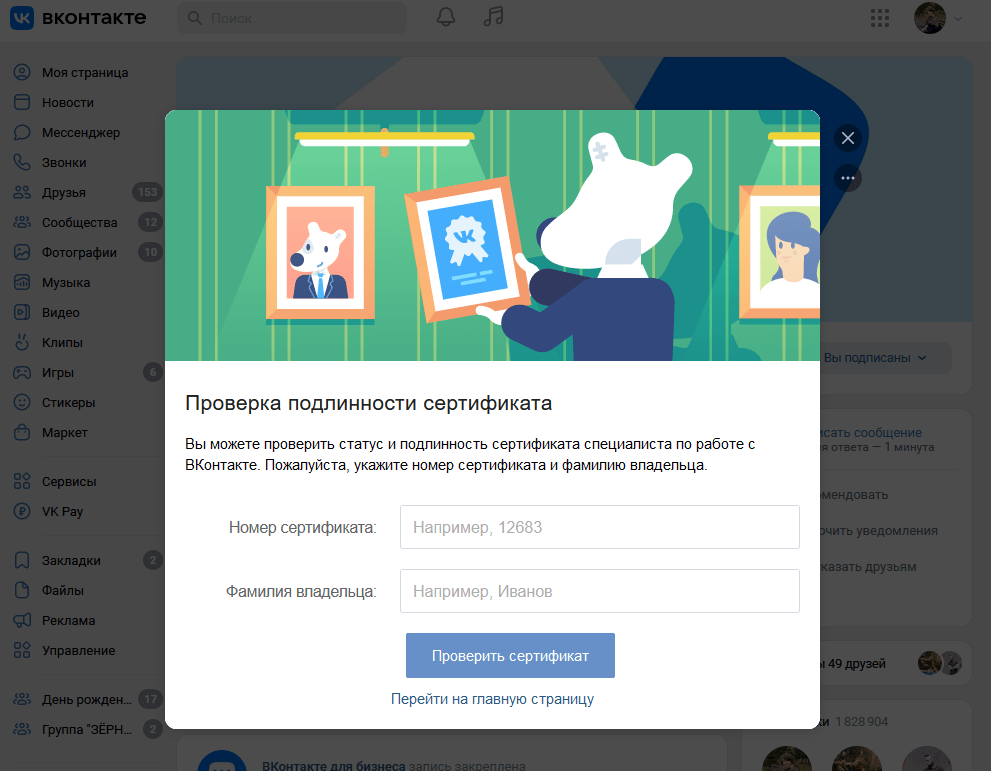Open "VK Pay" in the sidebar

pyautogui.click(x=62, y=511)
